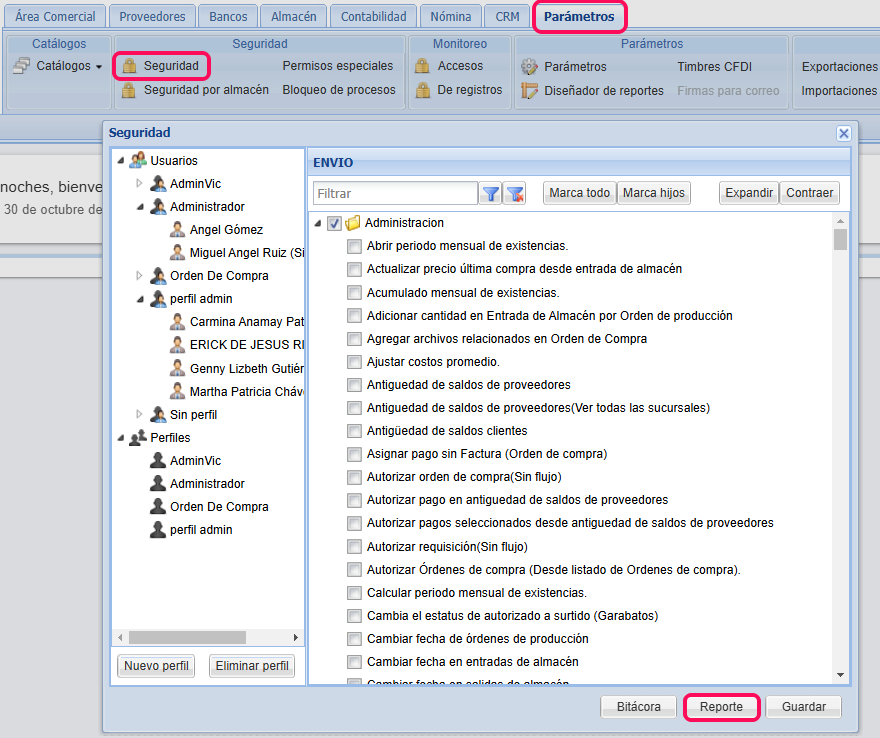The height and width of the screenshot is (738, 880).
Task: Click the horizontal scrollbar in users tree
Action: click(x=187, y=637)
